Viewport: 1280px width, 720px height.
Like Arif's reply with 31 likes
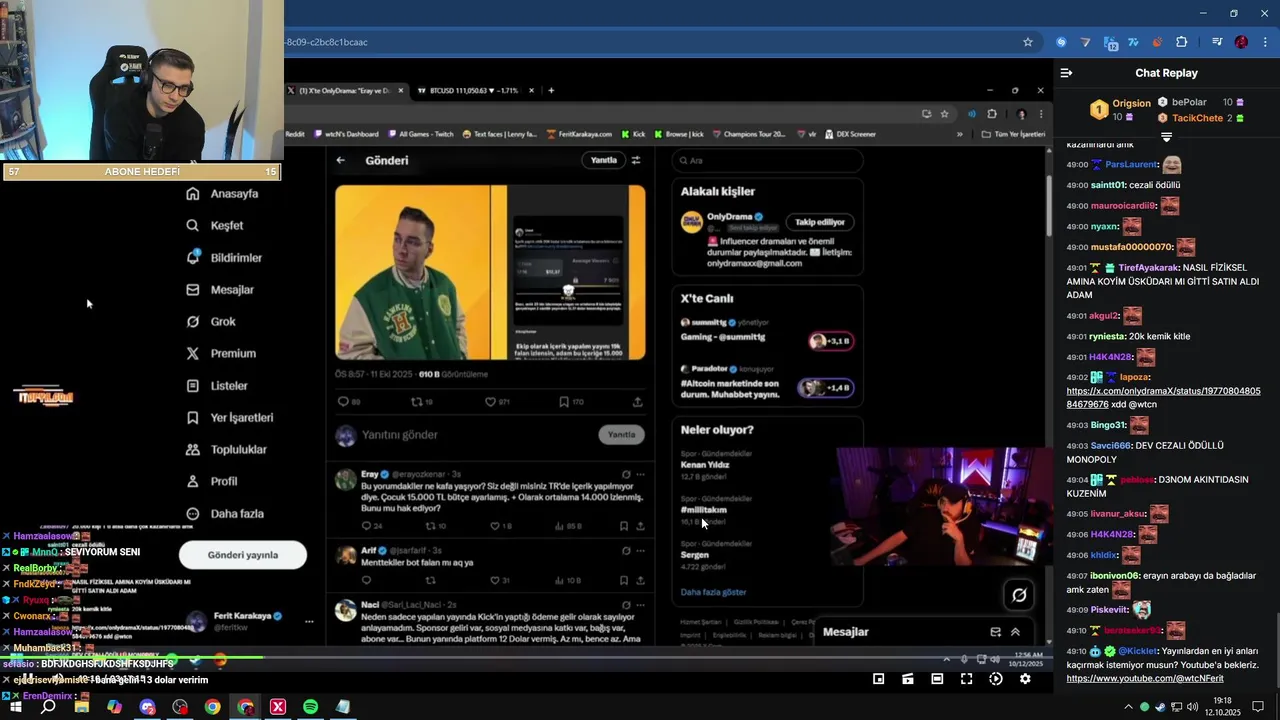click(x=495, y=580)
